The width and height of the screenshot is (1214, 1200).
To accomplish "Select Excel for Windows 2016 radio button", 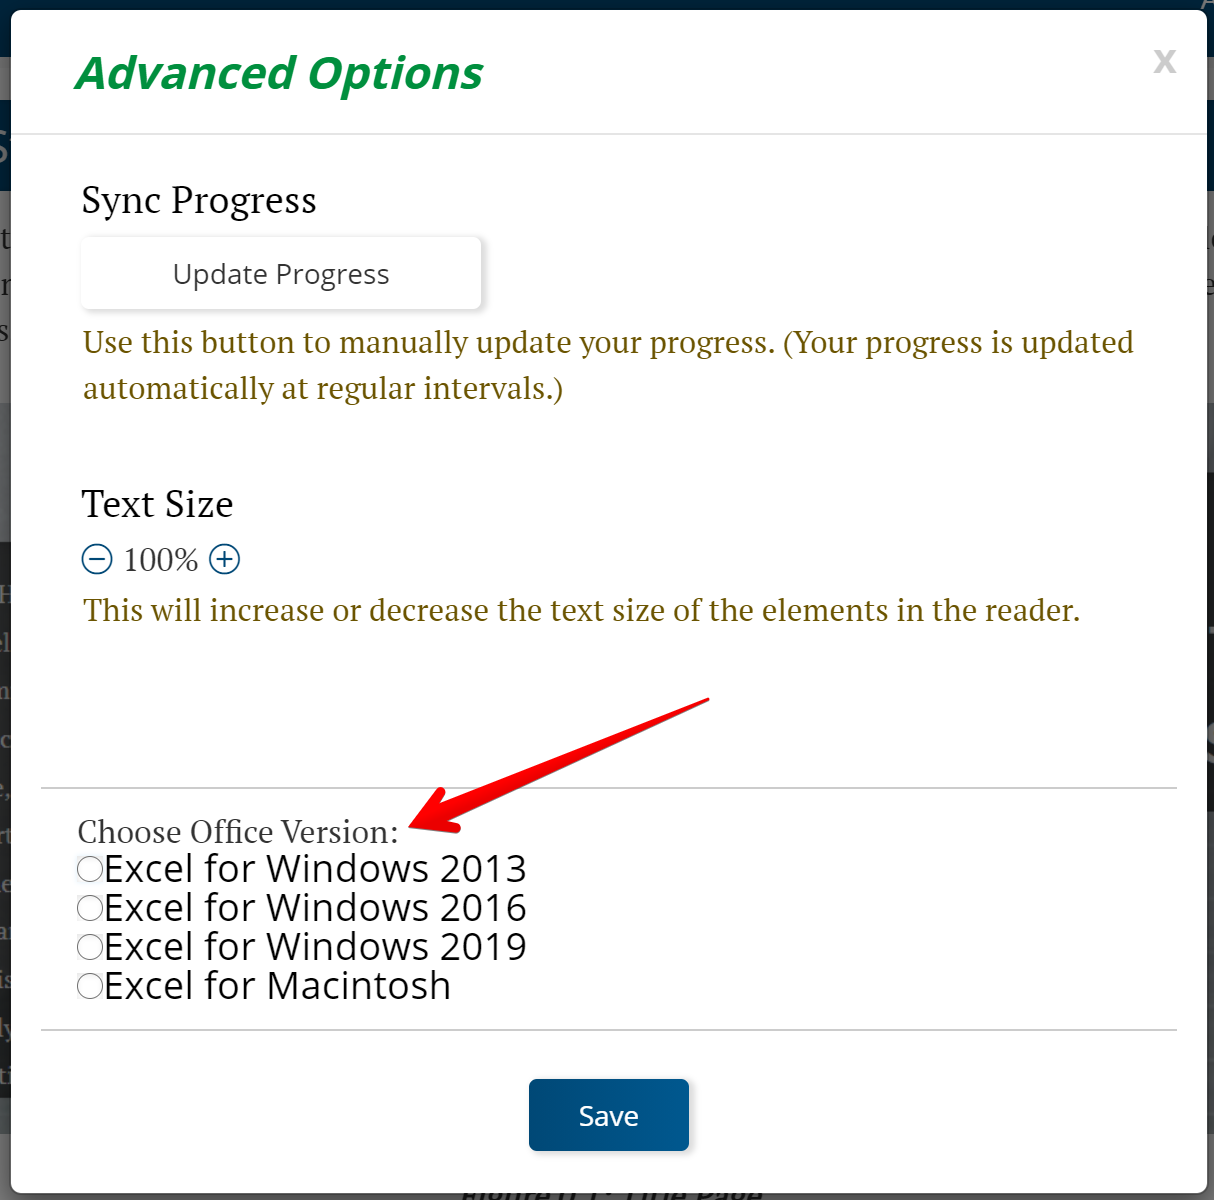I will tap(90, 907).
